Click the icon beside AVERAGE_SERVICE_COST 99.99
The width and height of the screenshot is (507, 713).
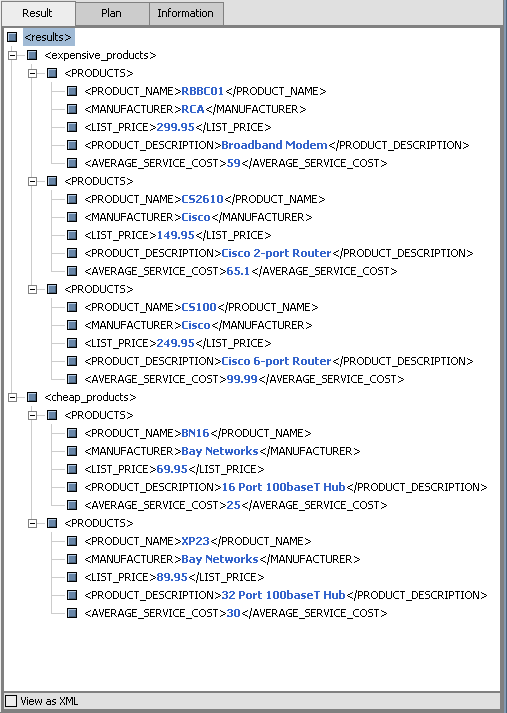72,379
